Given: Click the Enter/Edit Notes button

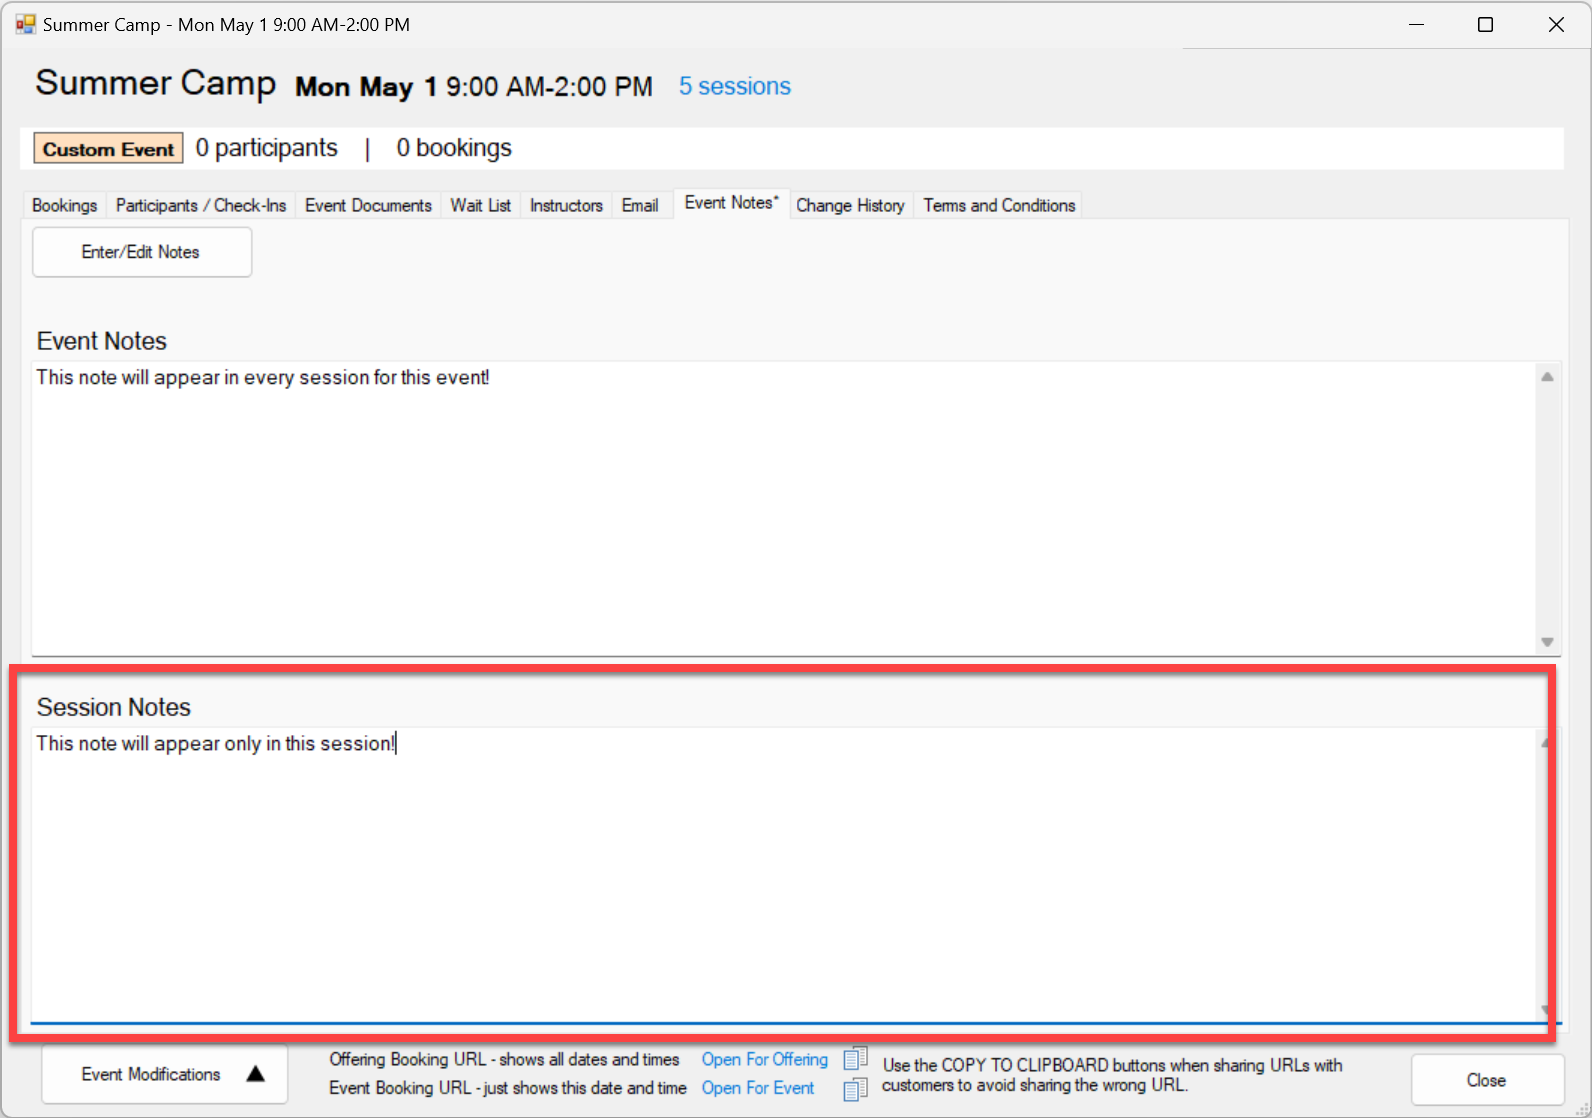Looking at the screenshot, I should click(142, 252).
